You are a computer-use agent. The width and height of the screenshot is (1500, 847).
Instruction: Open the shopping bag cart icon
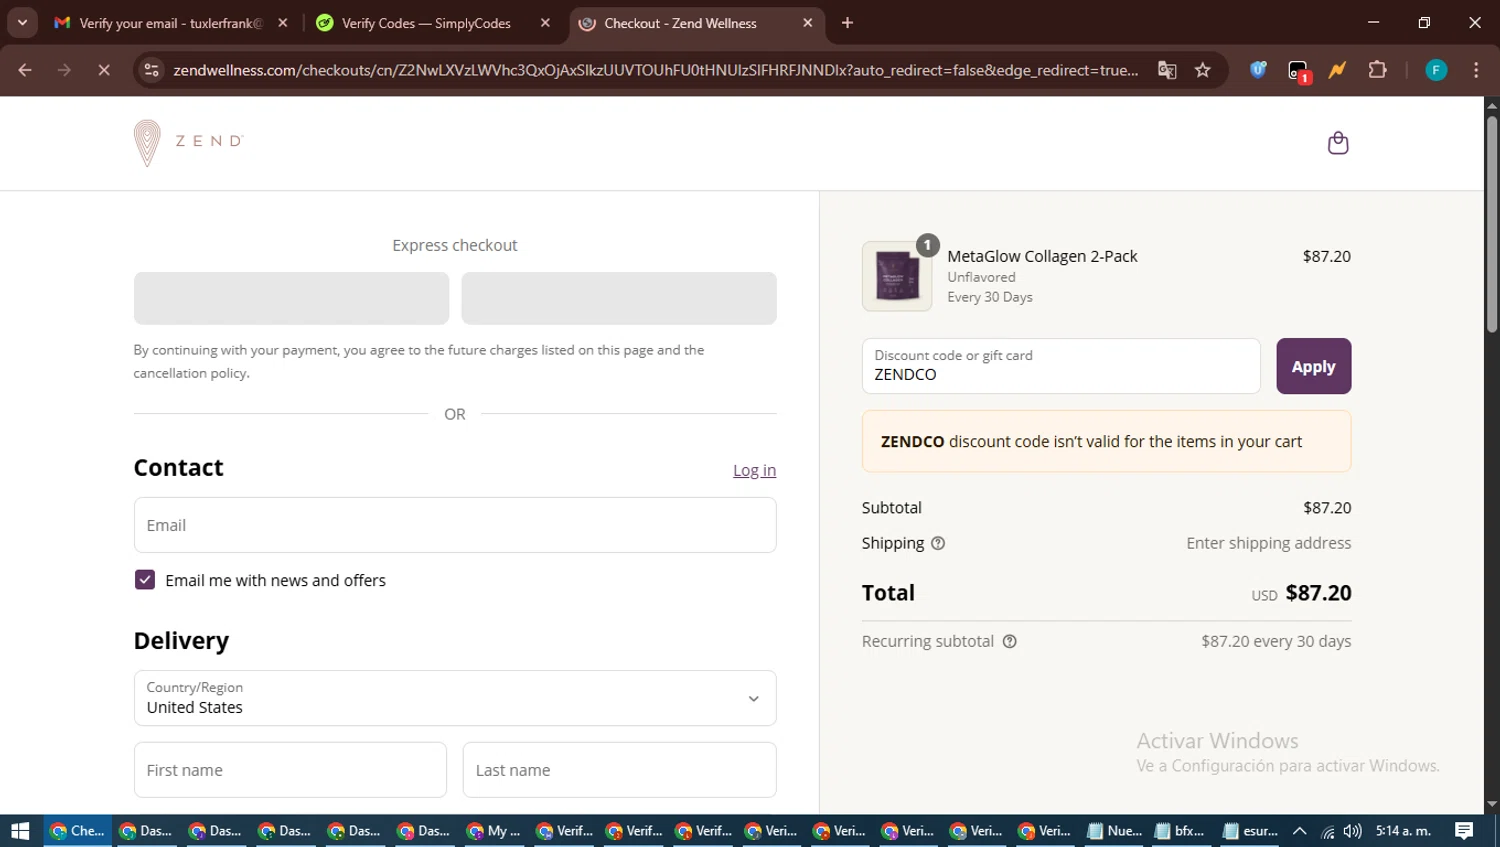(x=1337, y=143)
